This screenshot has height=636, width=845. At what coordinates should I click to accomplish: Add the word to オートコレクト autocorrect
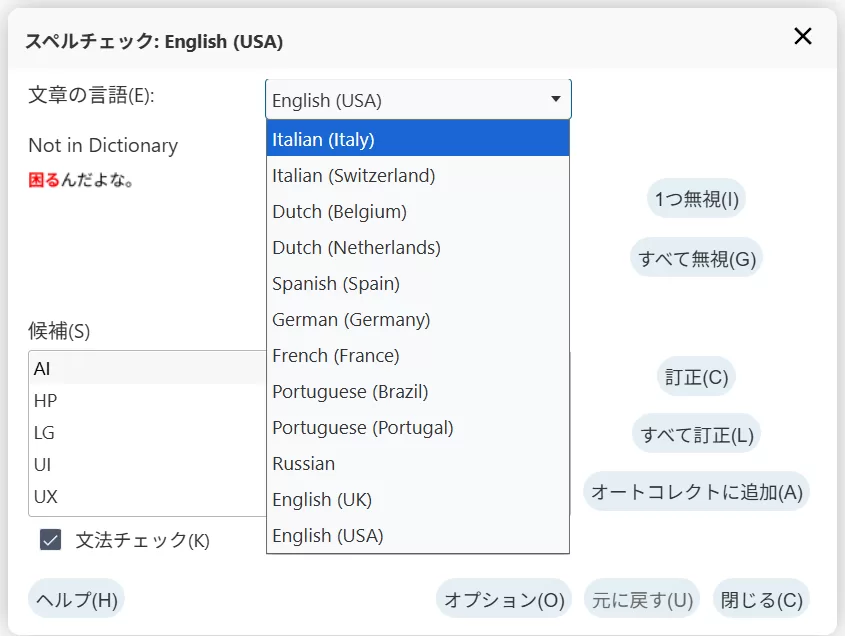(x=698, y=491)
